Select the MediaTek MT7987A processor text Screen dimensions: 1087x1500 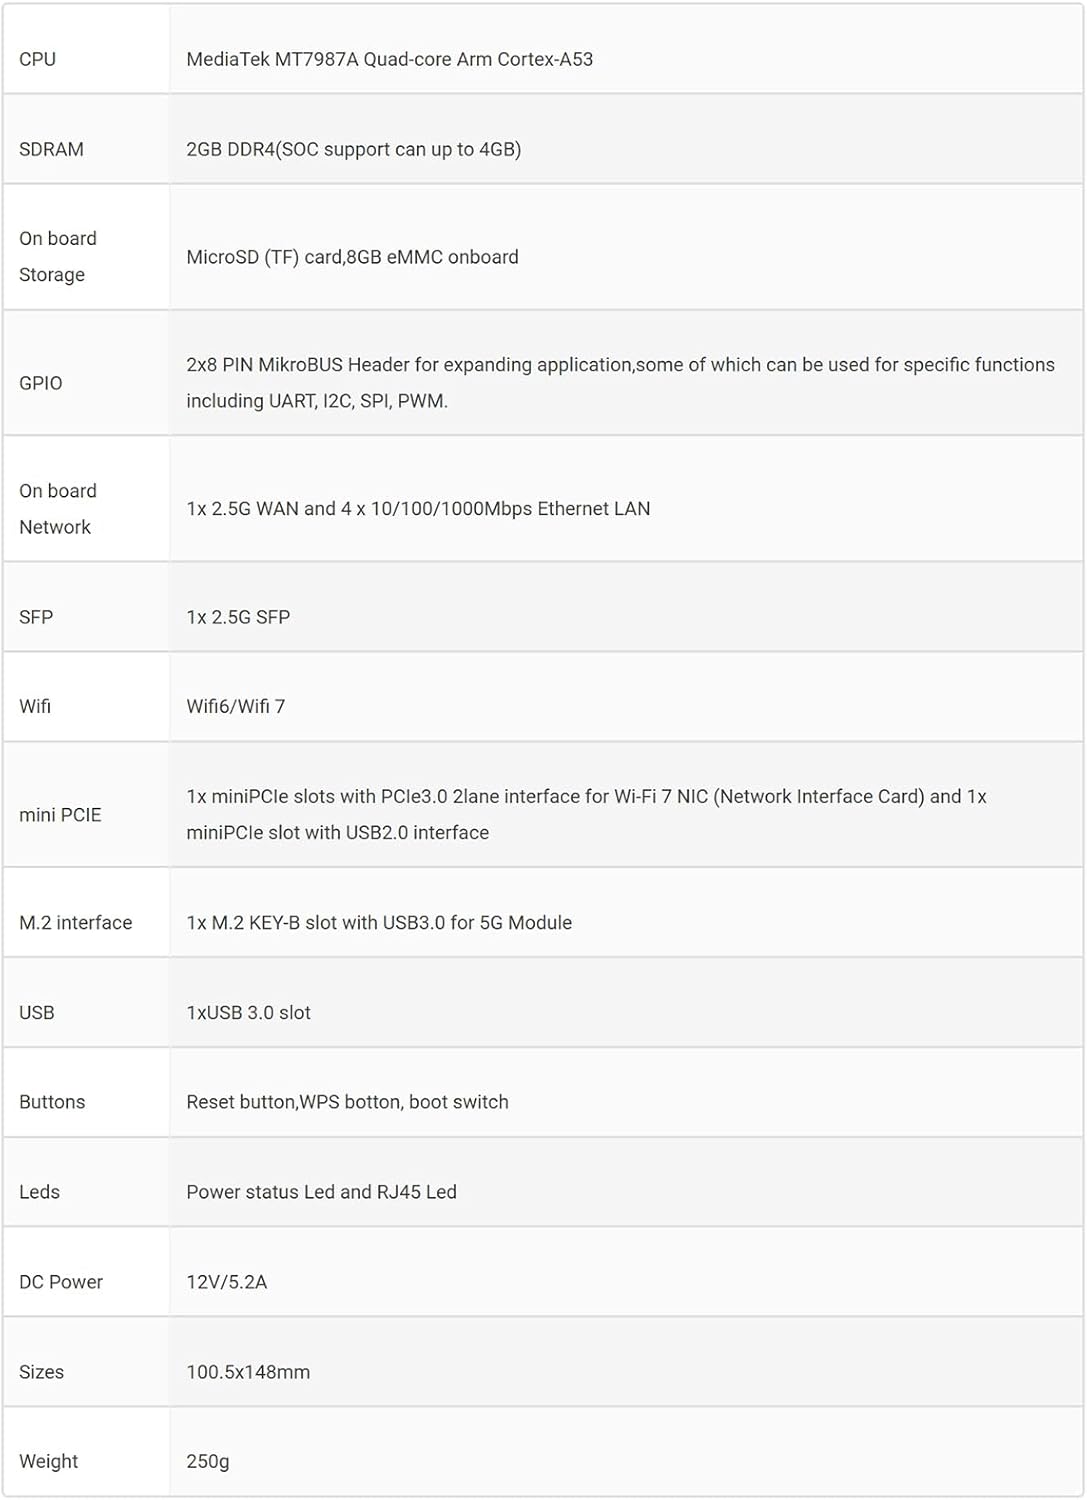(x=389, y=59)
